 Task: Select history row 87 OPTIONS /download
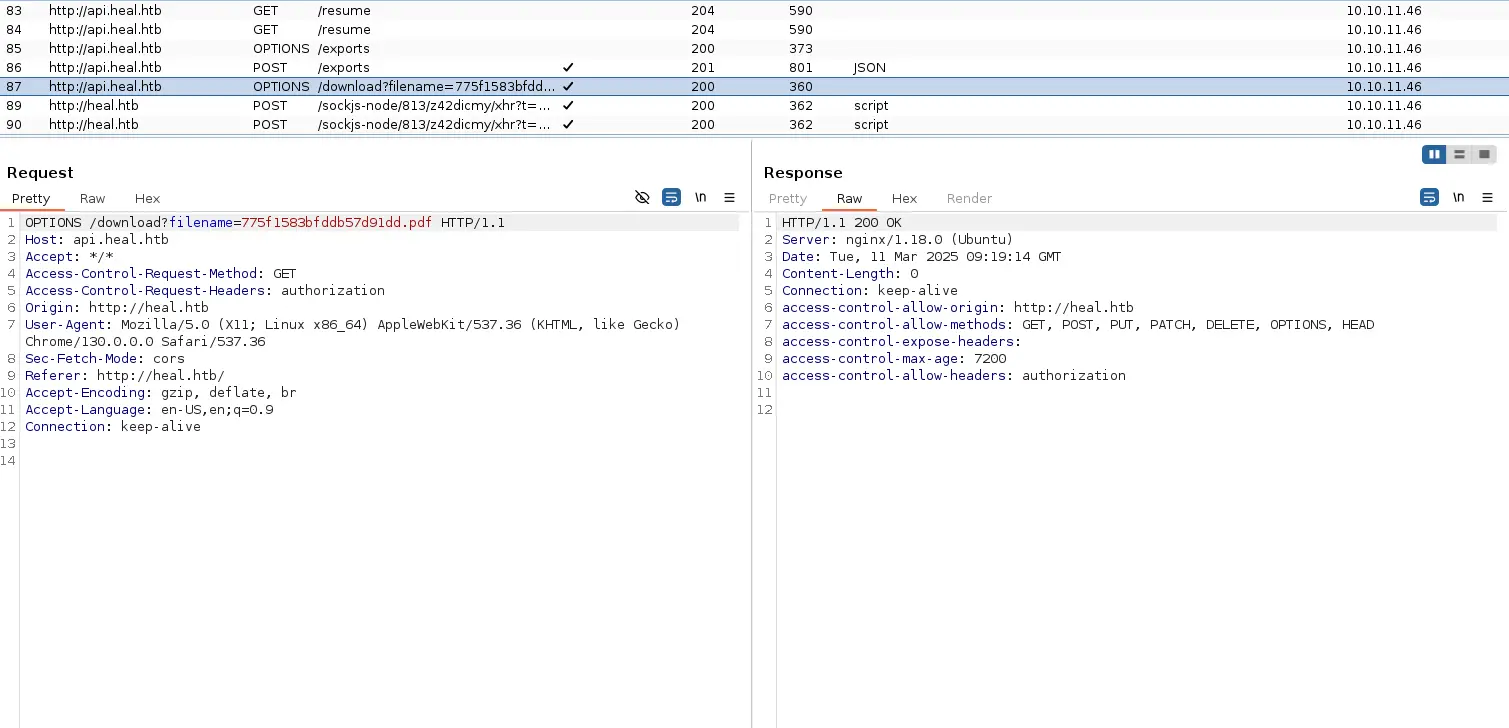(754, 87)
